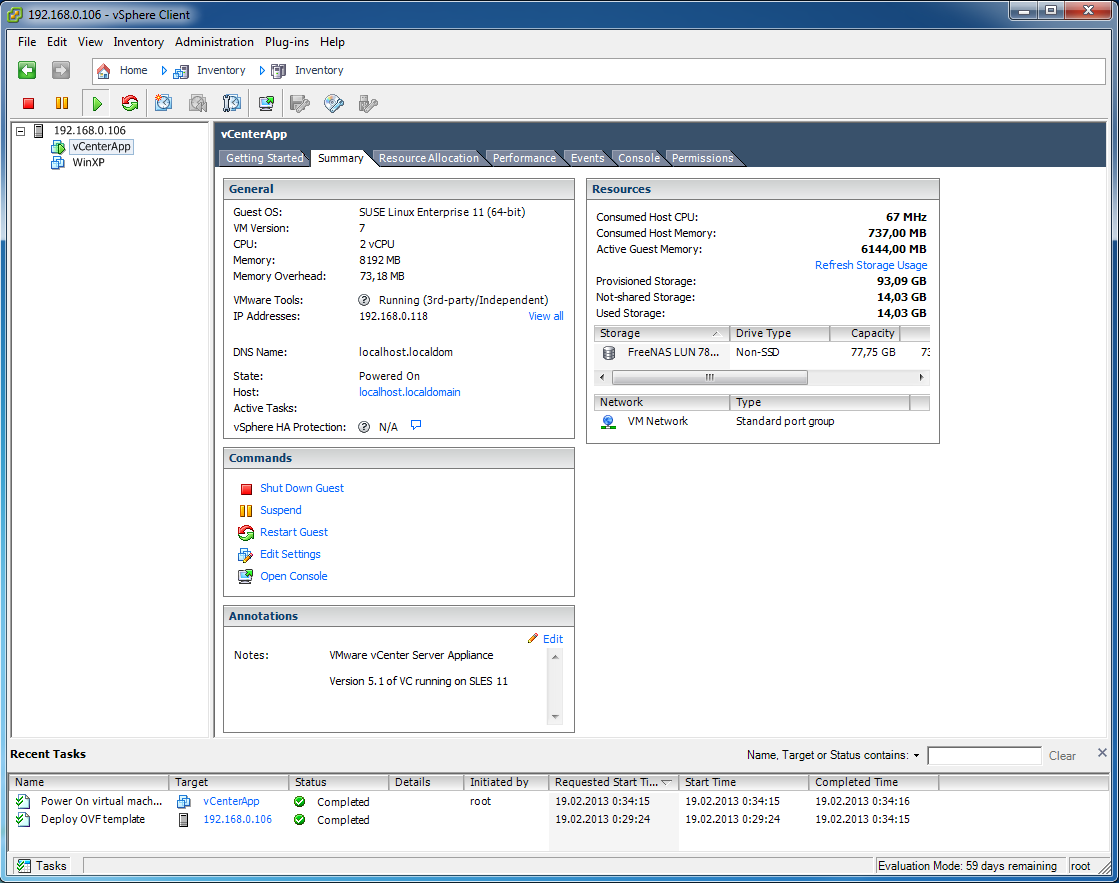Image resolution: width=1119 pixels, height=883 pixels.
Task: Click the gray forward navigation arrow
Action: tap(61, 70)
